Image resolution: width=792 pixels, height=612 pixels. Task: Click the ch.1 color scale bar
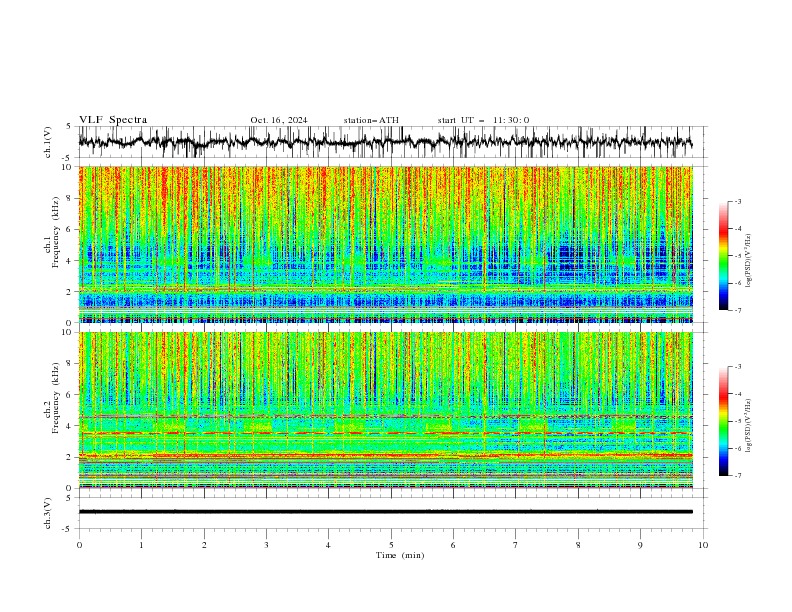click(723, 256)
